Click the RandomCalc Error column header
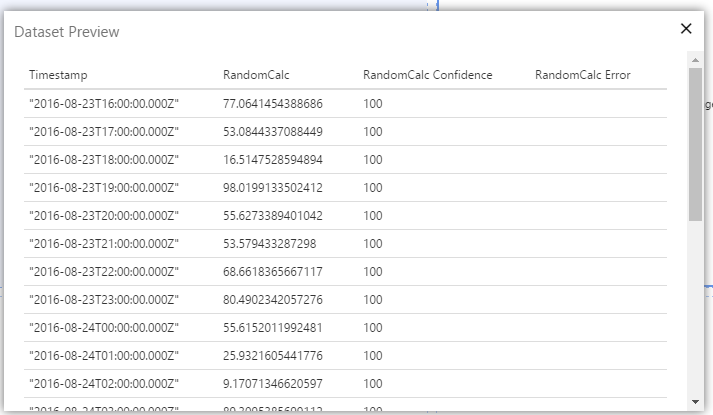Viewport: 713px width, 415px height. pyautogui.click(x=583, y=75)
